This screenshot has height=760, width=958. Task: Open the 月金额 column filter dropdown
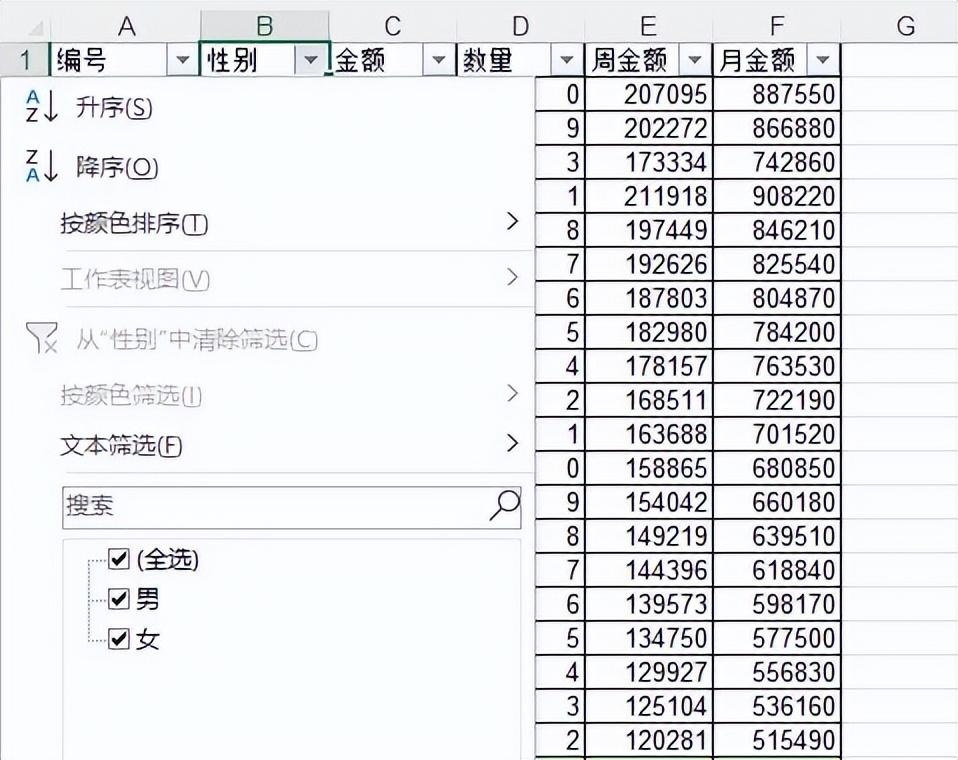point(823,60)
